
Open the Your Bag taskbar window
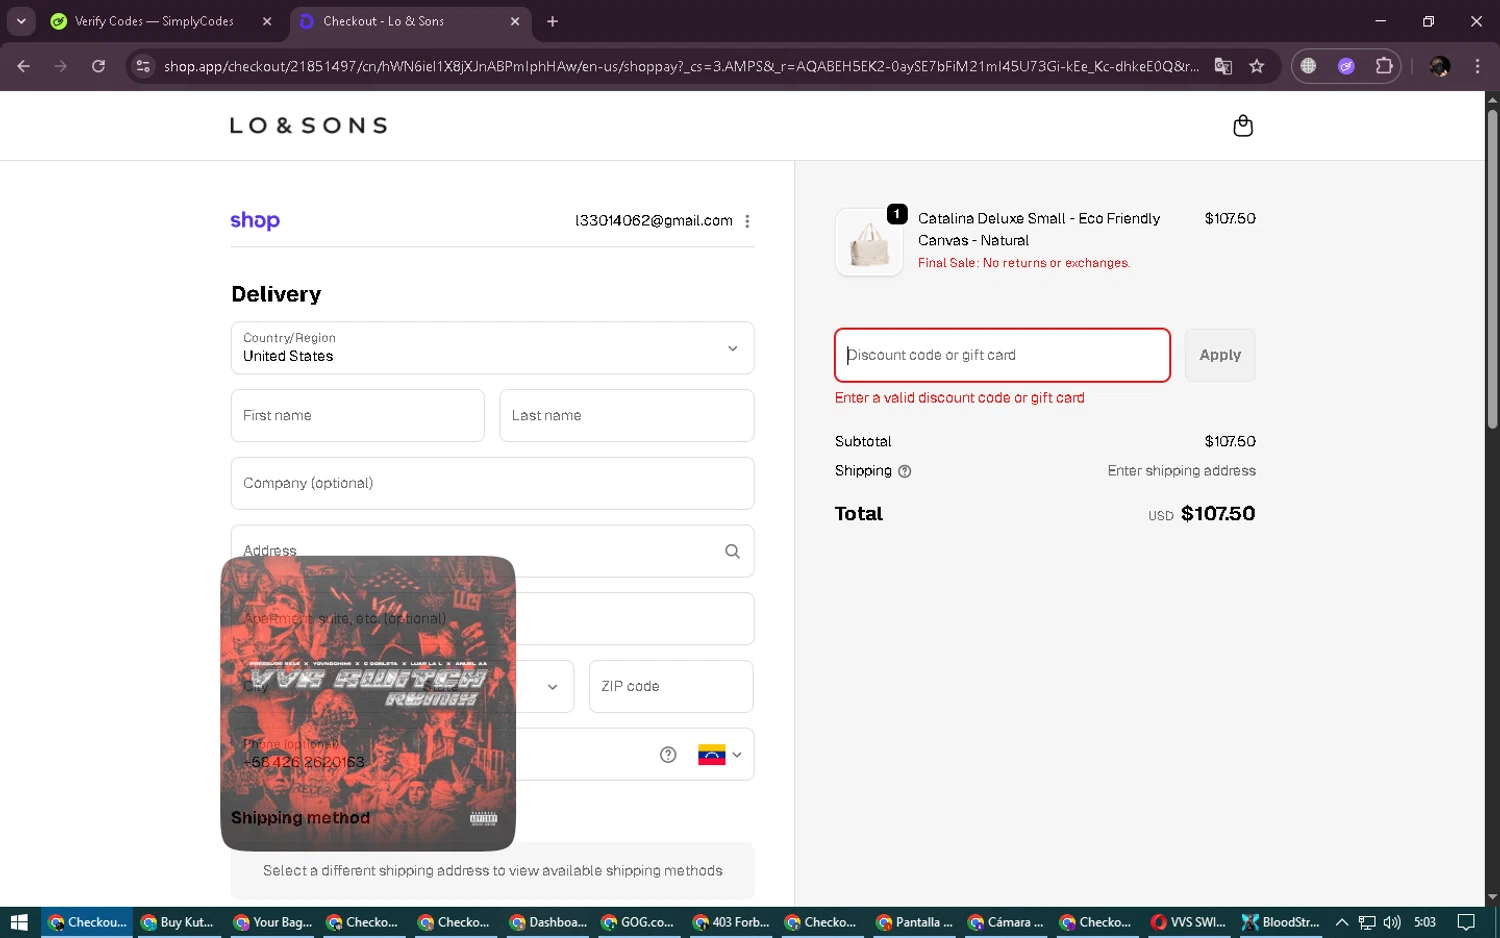point(272,922)
